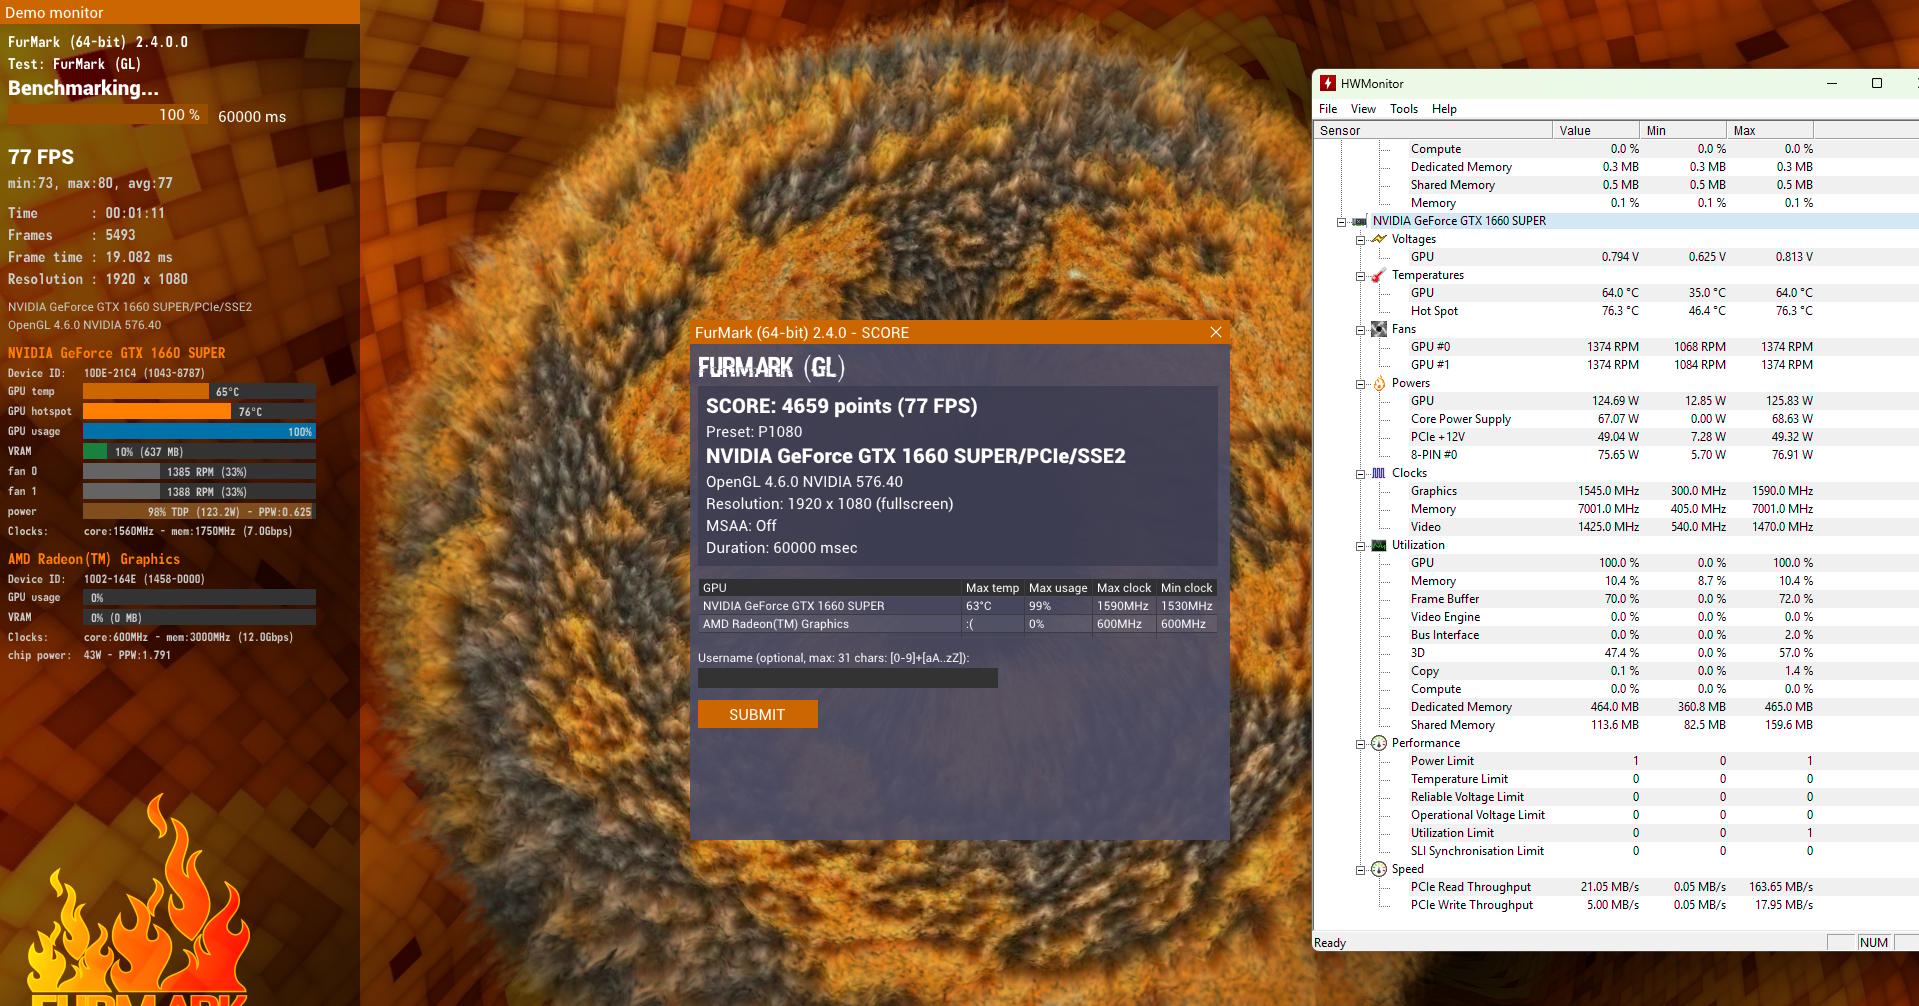The width and height of the screenshot is (1919, 1006).
Task: Click the Benchmarking 100 % progress bar
Action: coord(108,115)
